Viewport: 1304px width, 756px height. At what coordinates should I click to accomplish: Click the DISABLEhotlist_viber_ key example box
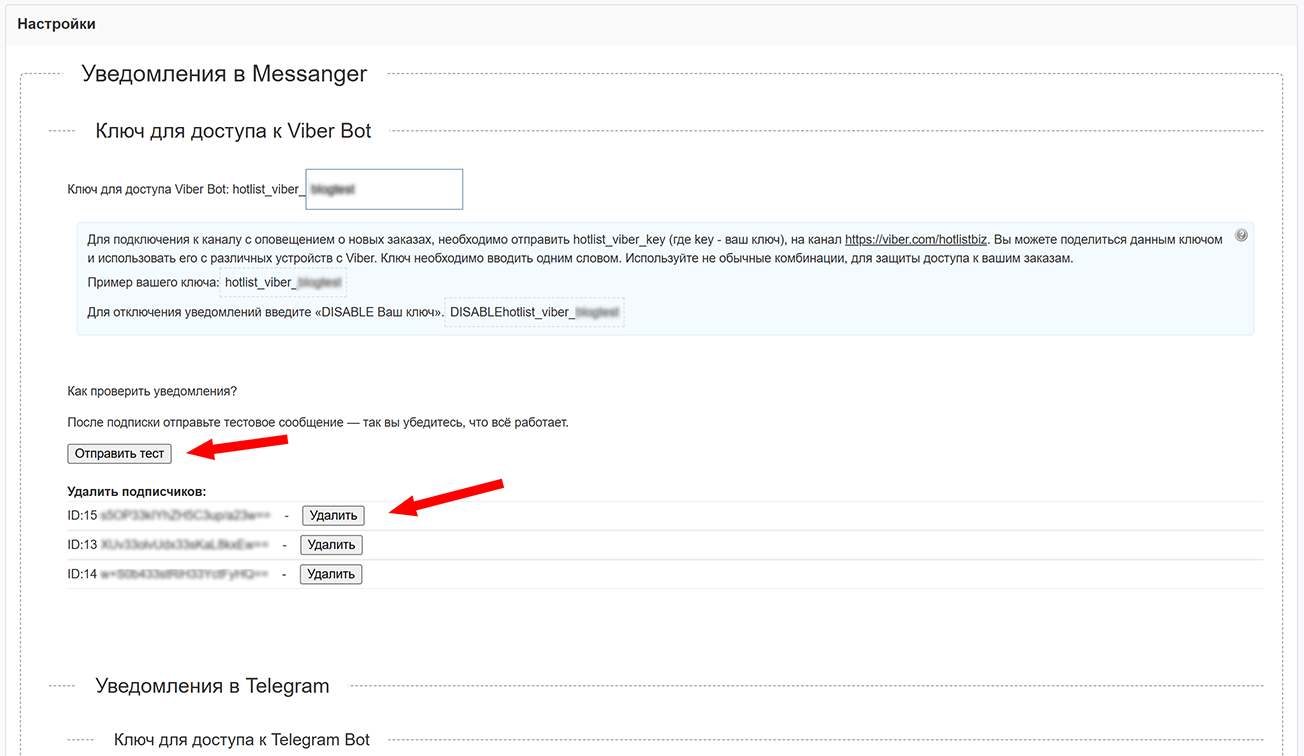pos(535,312)
